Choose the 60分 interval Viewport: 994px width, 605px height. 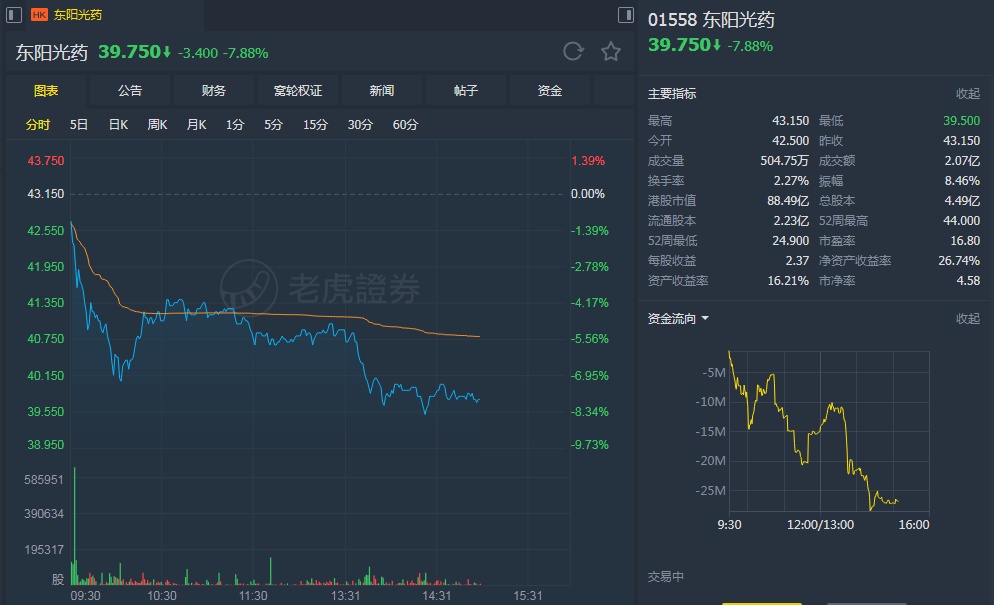[405, 125]
